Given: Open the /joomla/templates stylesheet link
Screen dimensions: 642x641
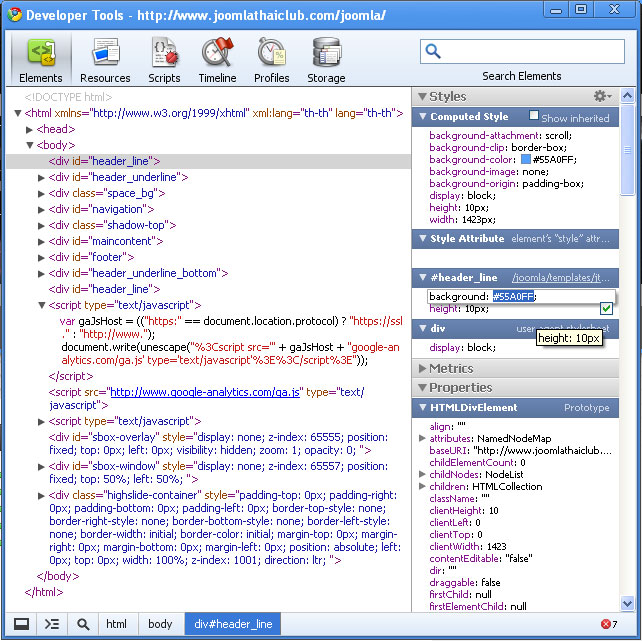Looking at the screenshot, I should click(x=560, y=278).
